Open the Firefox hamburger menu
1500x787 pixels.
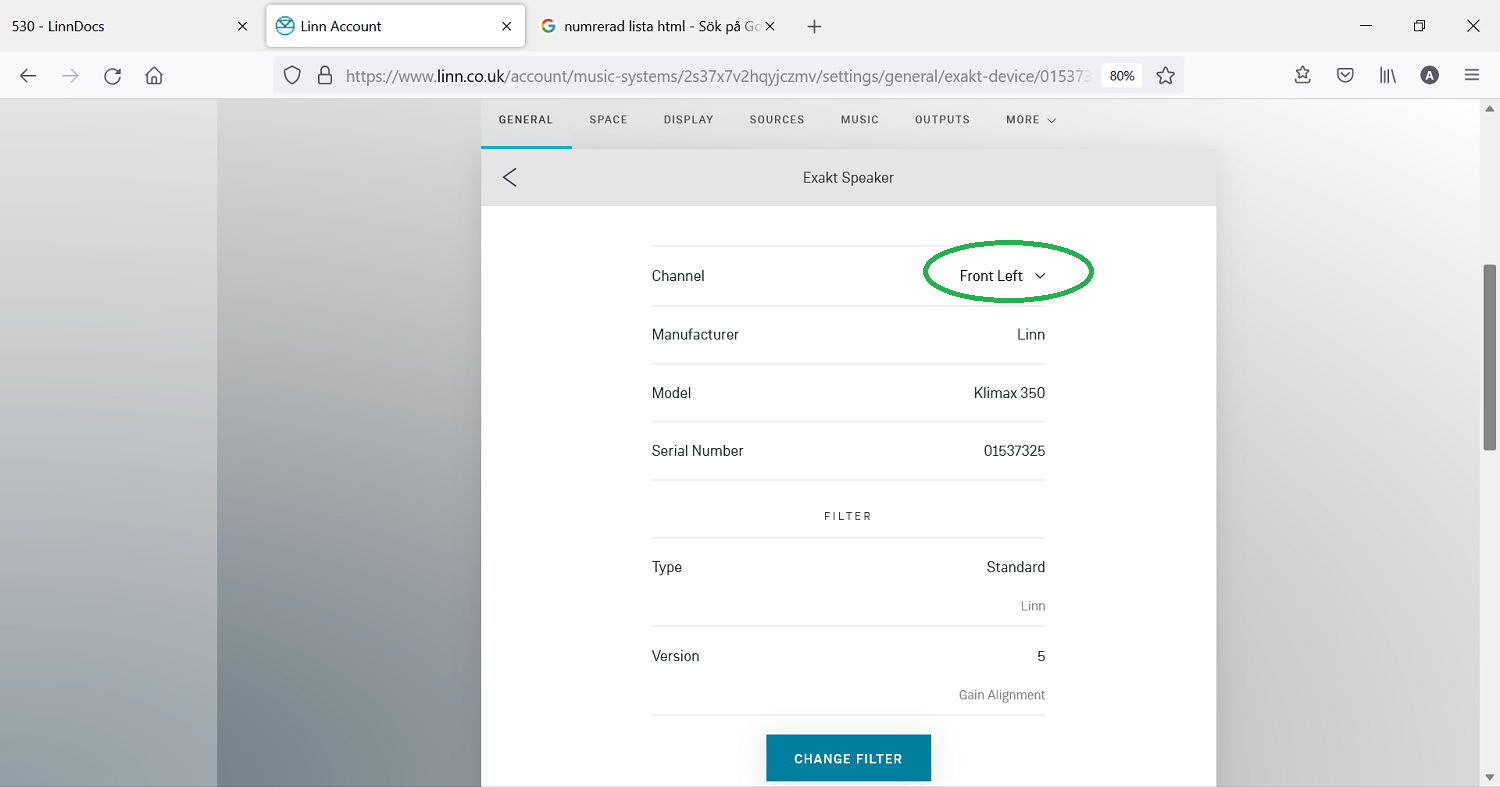1472,75
